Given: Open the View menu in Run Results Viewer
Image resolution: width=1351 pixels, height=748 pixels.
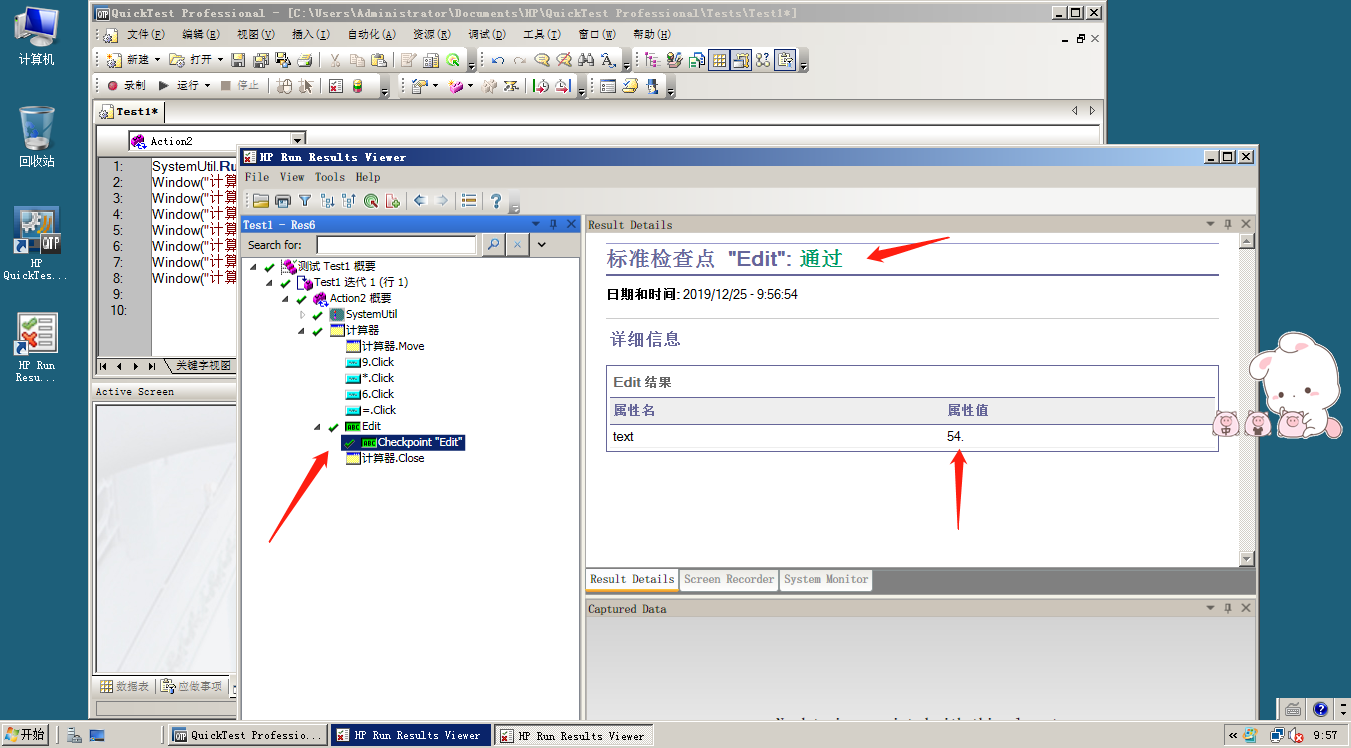Looking at the screenshot, I should (x=292, y=177).
